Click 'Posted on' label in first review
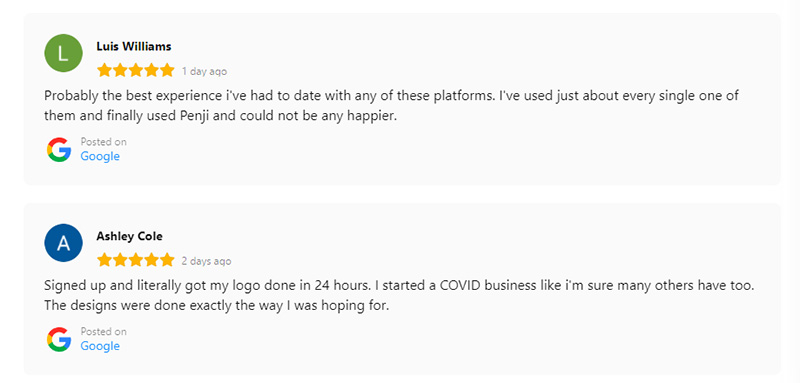Viewport: 800px width, 383px height. click(104, 142)
